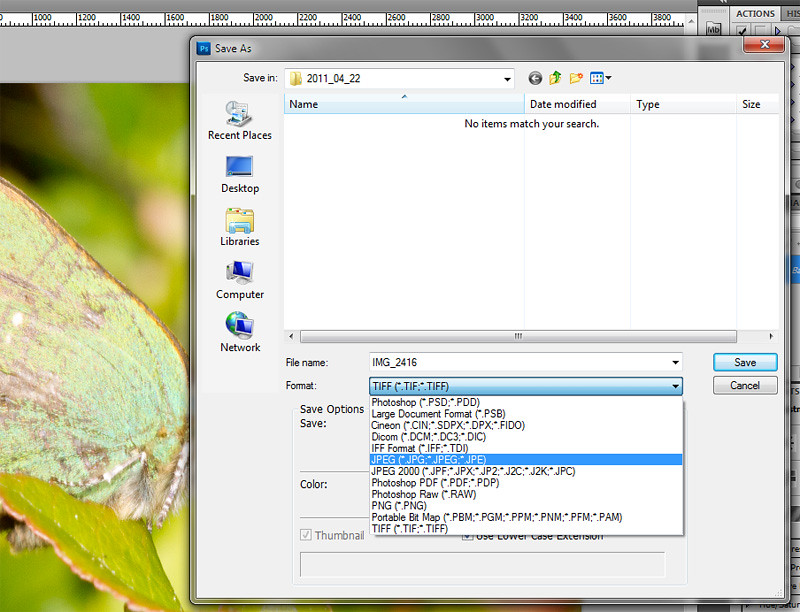Go to Desktop in the places bar

tap(239, 174)
